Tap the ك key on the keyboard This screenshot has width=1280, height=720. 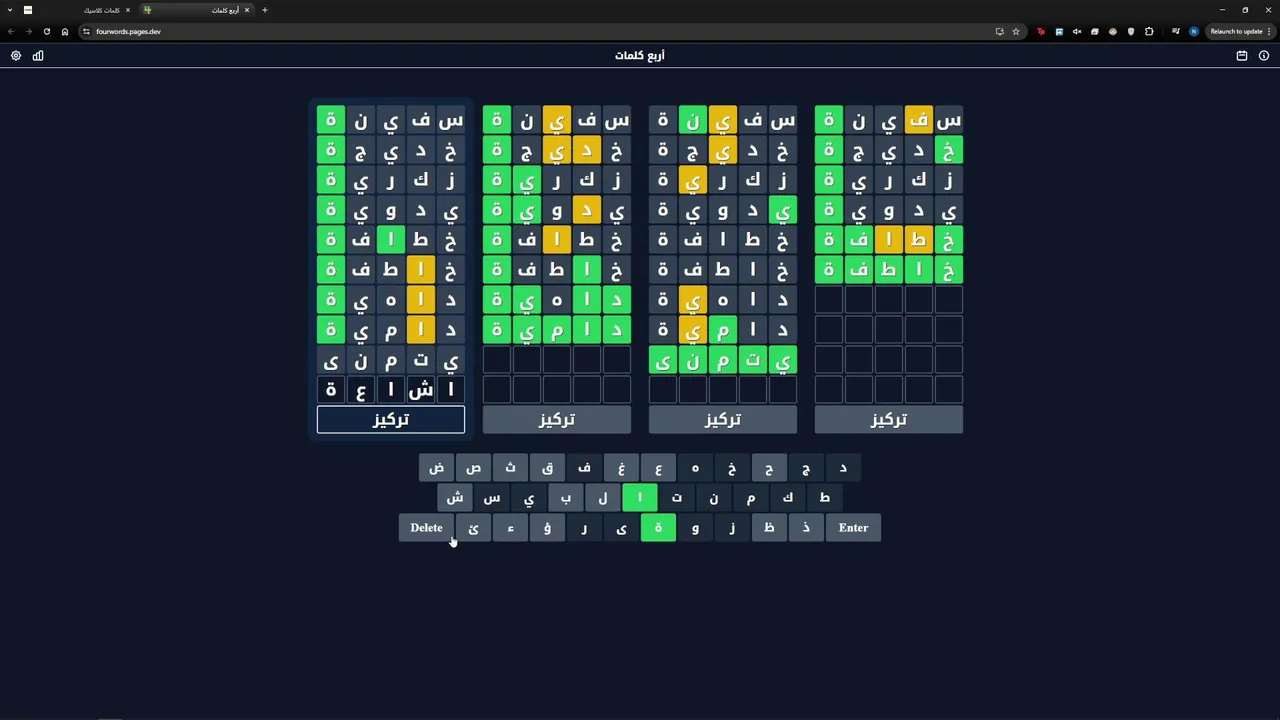point(788,498)
